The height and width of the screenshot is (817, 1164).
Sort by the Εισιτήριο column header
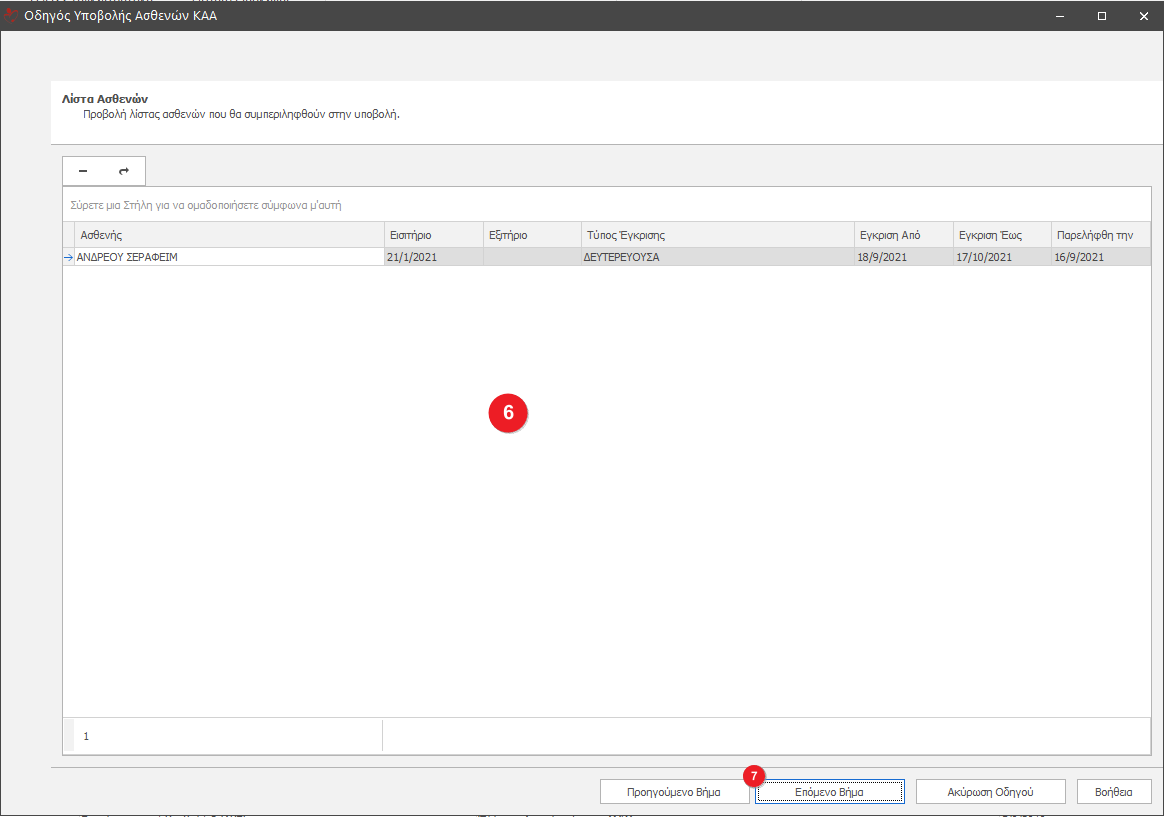click(x=434, y=235)
